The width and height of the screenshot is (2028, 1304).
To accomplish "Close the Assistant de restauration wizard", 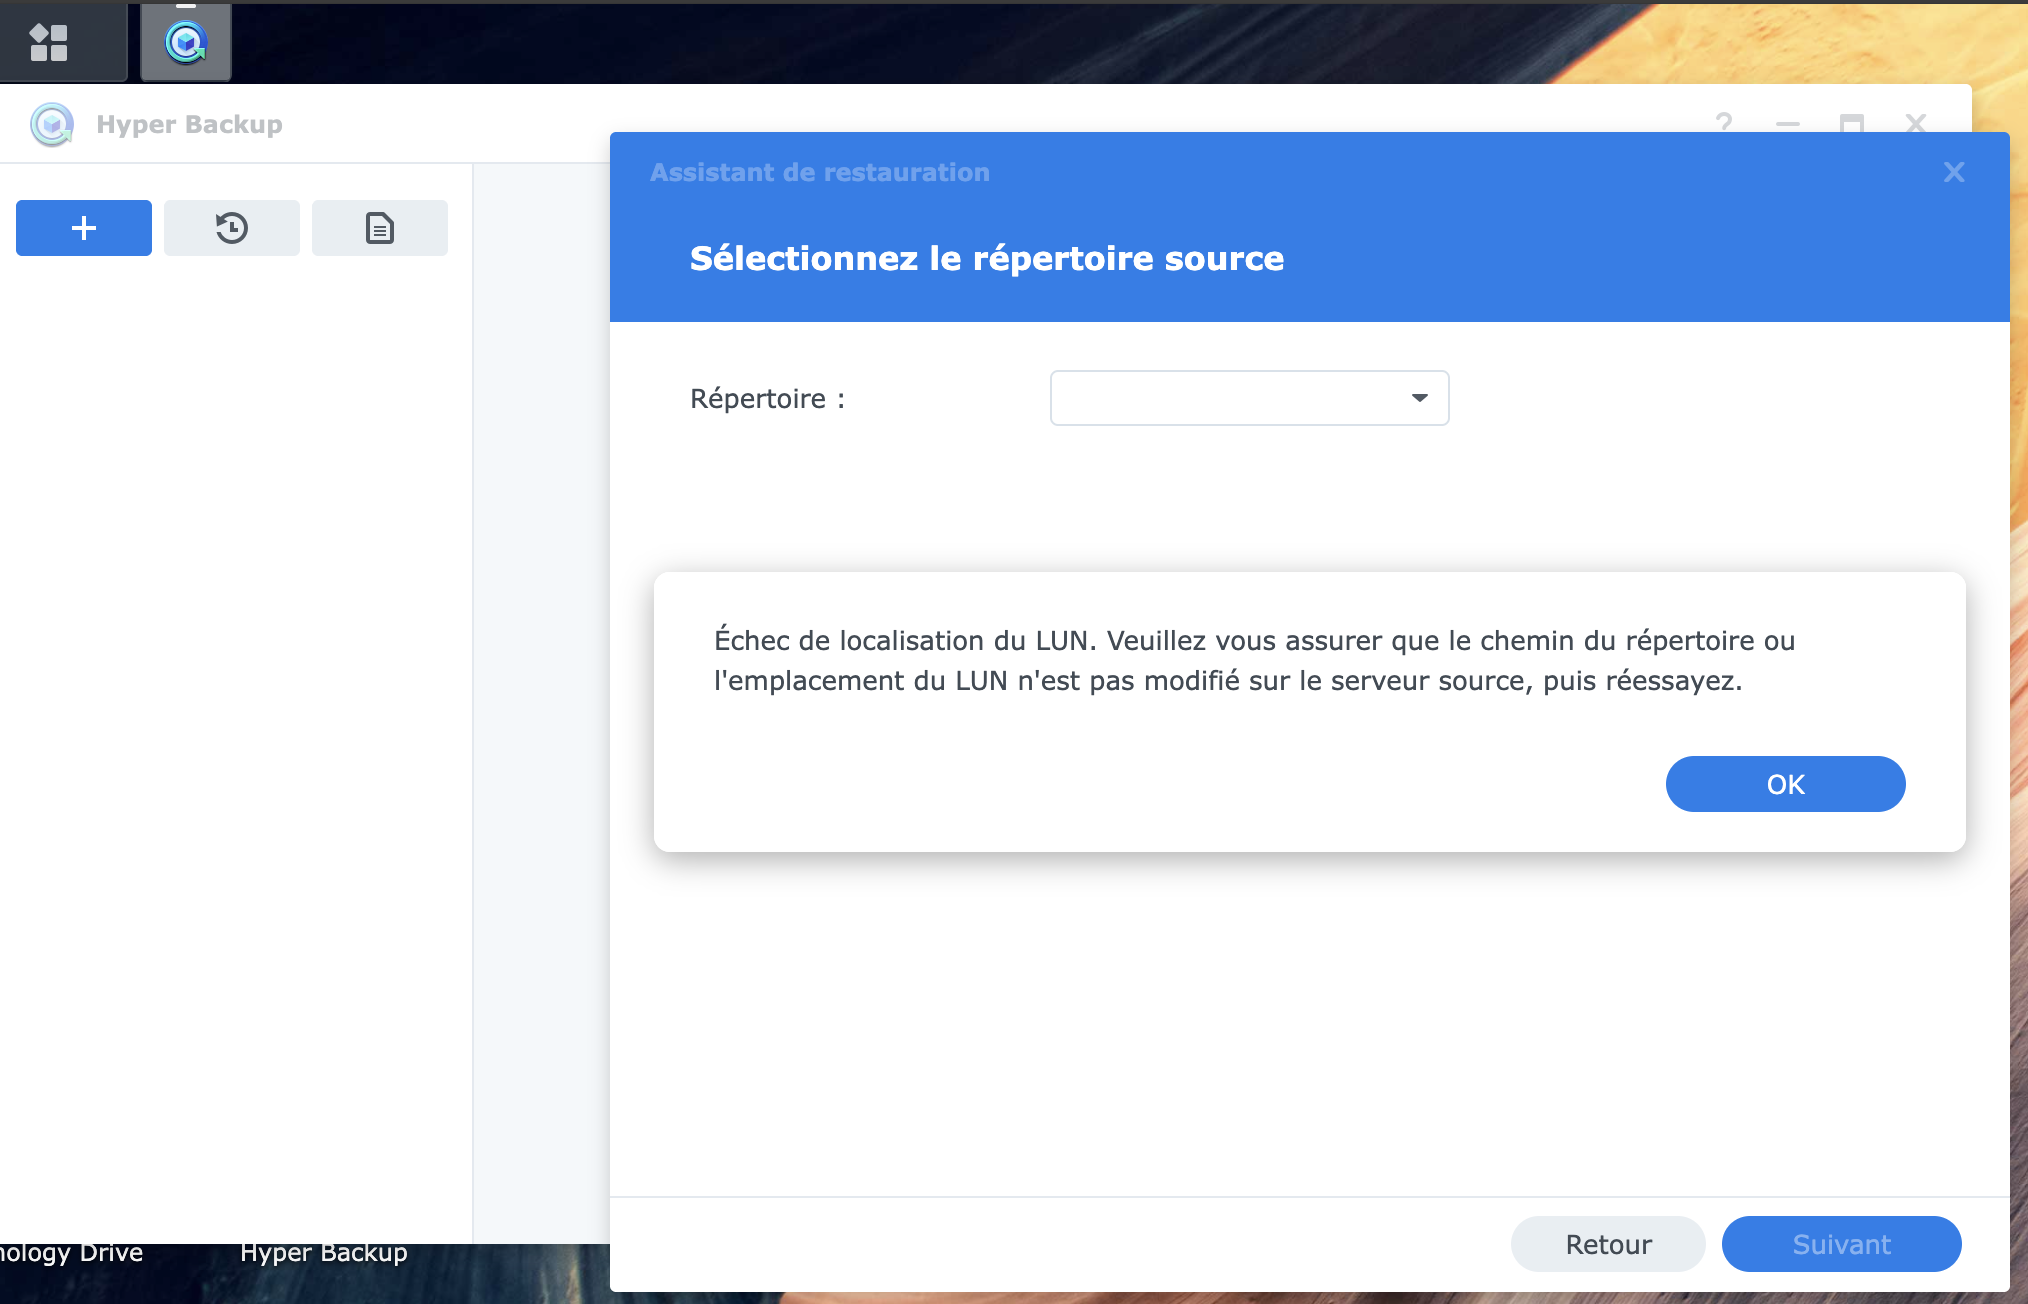I will tap(1954, 172).
